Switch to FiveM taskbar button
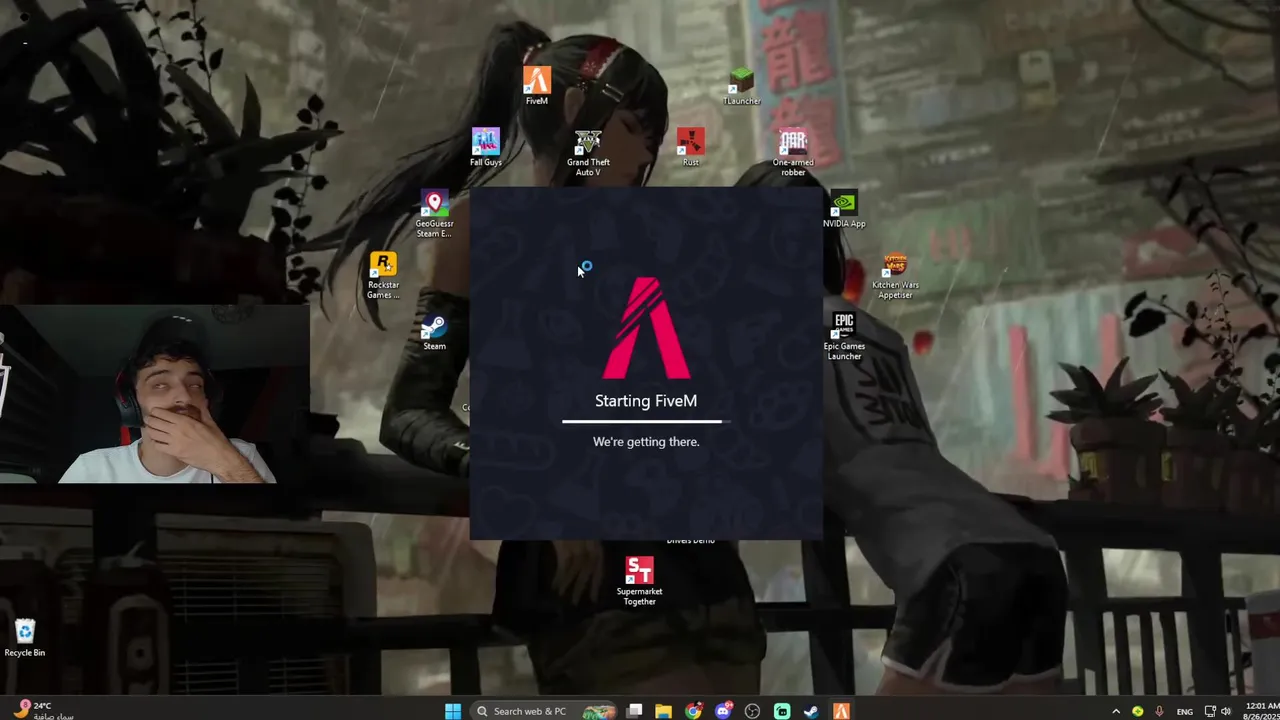Image resolution: width=1280 pixels, height=720 pixels. pyautogui.click(x=841, y=711)
